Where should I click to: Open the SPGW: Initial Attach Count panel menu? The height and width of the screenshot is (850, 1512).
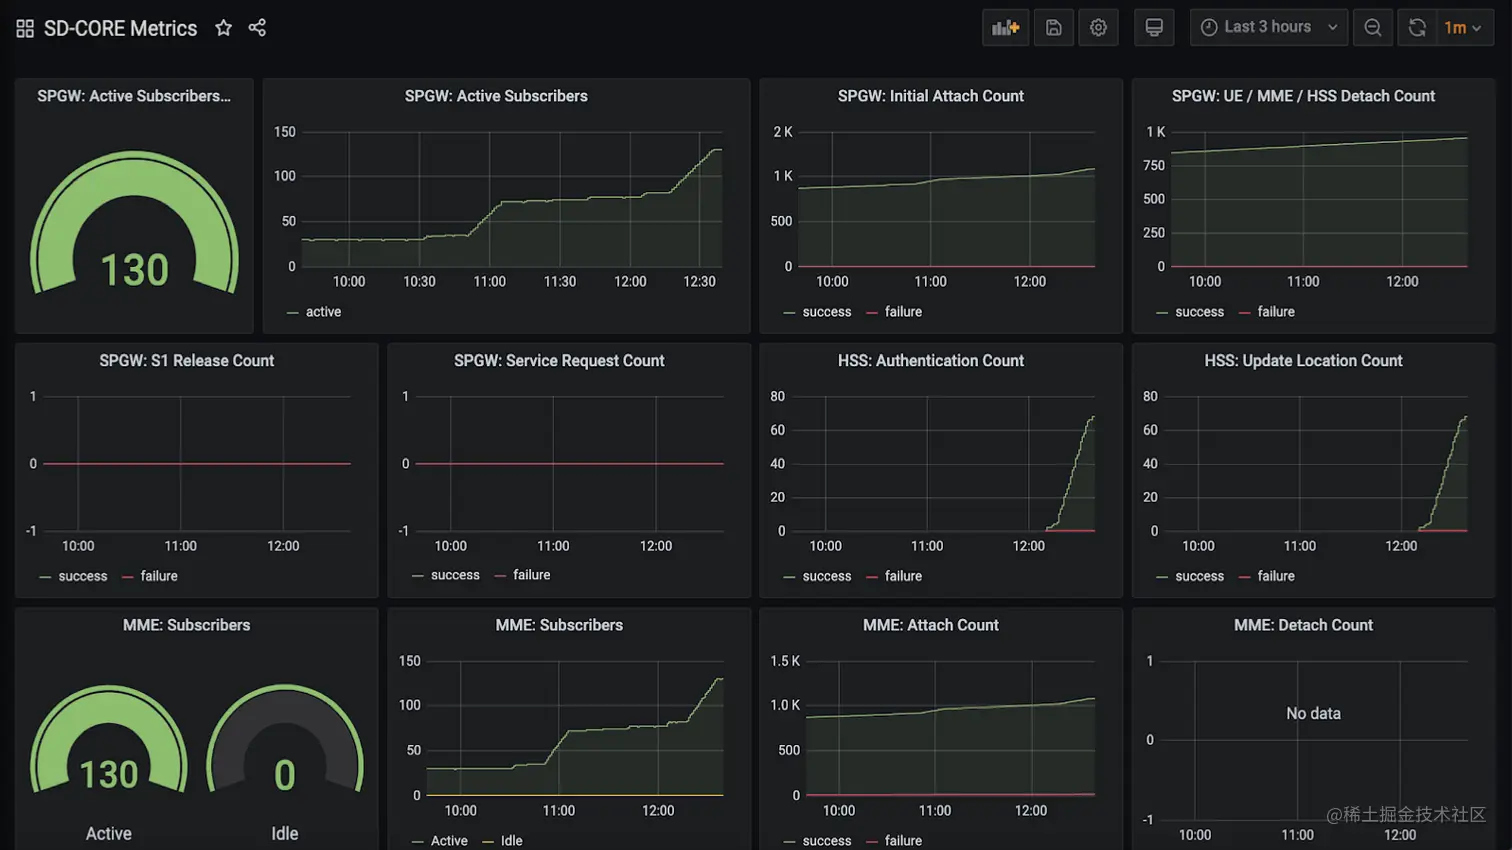(931, 96)
